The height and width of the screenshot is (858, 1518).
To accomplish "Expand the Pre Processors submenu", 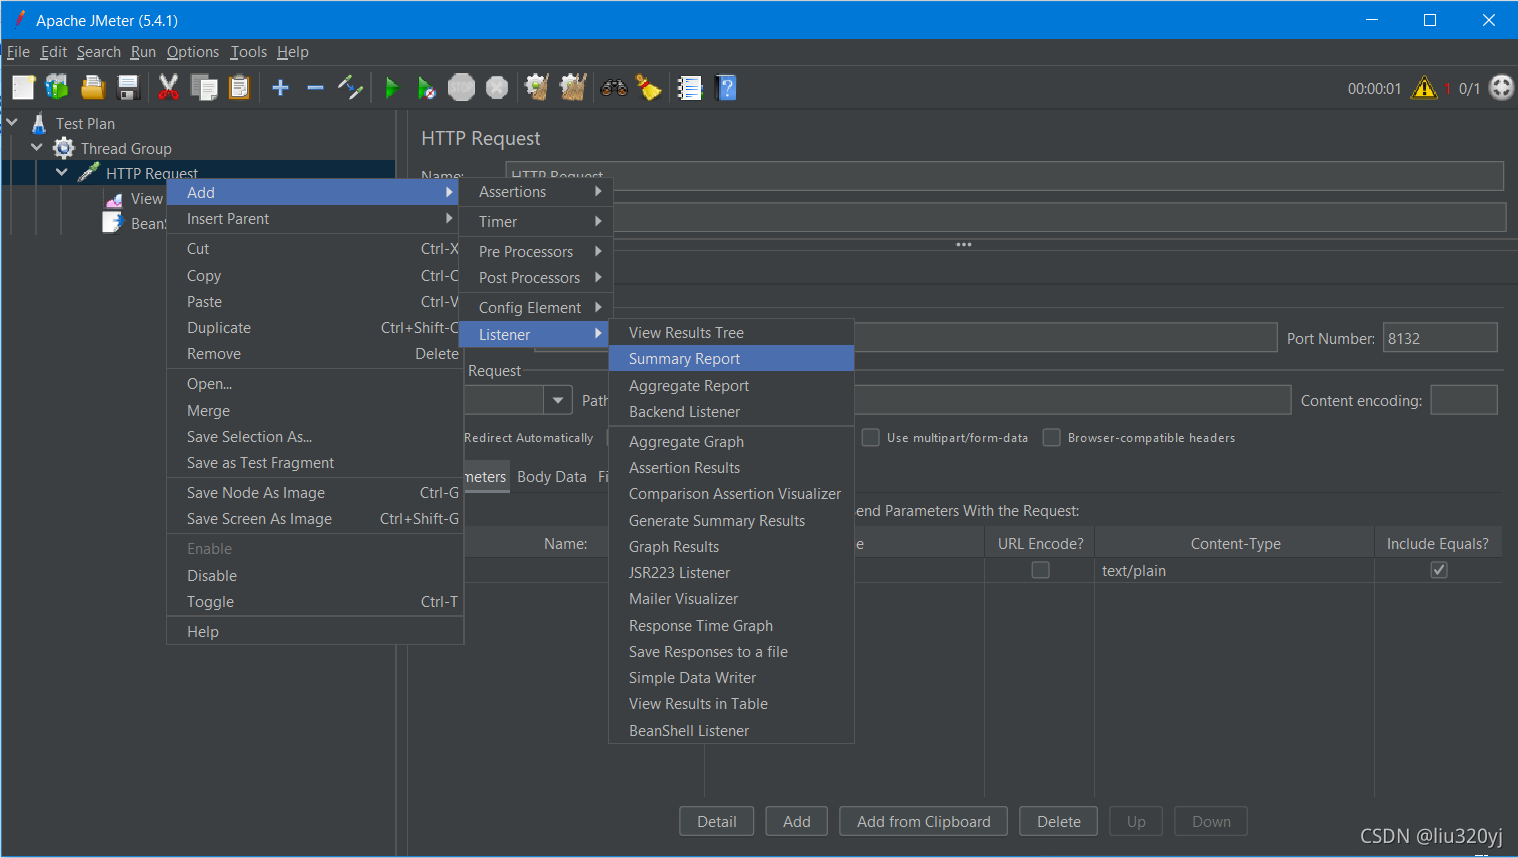I will (x=535, y=252).
